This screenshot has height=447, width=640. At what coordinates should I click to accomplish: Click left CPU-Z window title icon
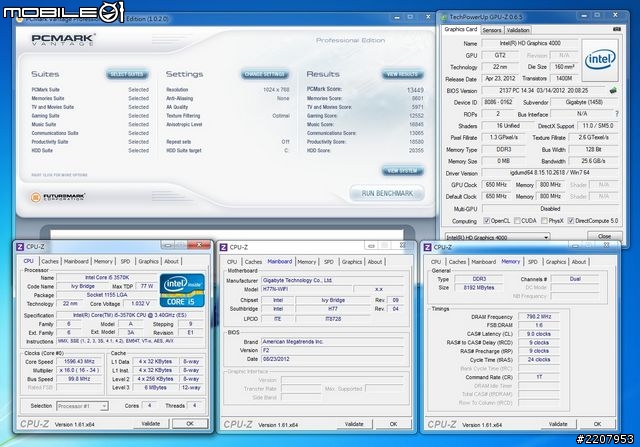tap(20, 247)
